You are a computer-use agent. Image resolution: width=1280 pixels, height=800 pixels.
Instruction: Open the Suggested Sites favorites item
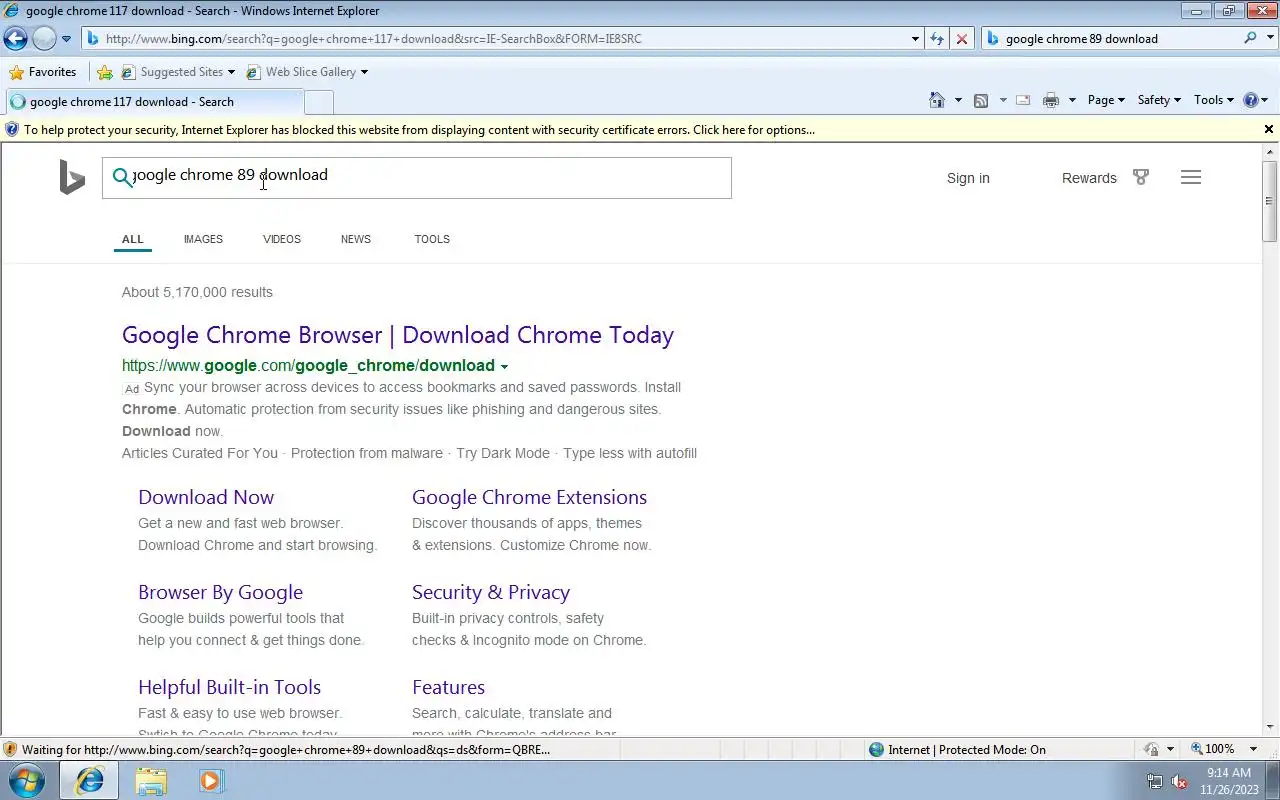point(178,72)
